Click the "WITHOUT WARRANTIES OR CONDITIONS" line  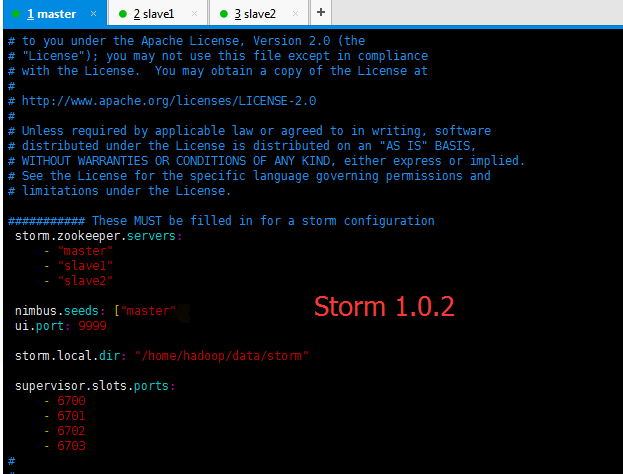[267, 161]
